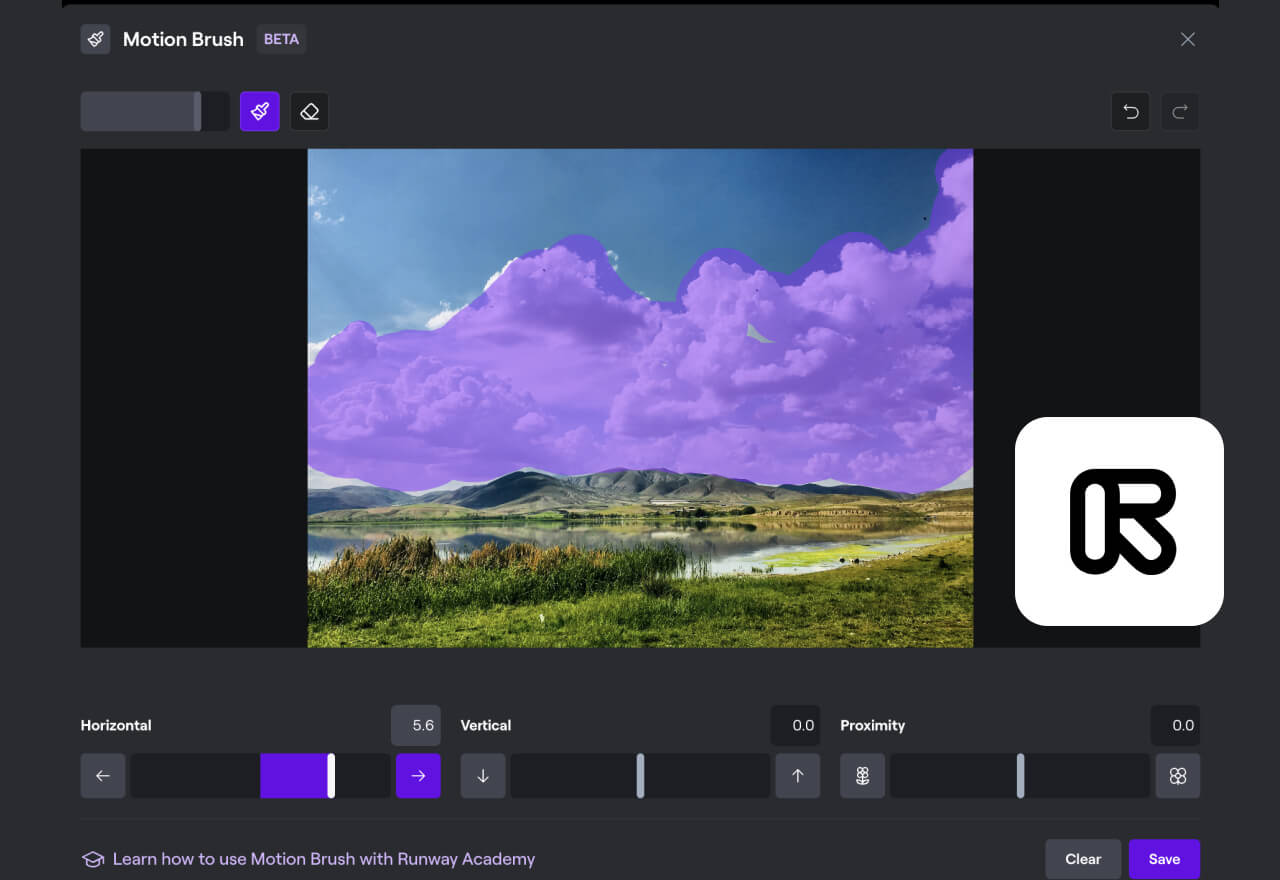This screenshot has width=1280, height=880.
Task: Click the Proximity slider handle
Action: pyautogui.click(x=1020, y=776)
